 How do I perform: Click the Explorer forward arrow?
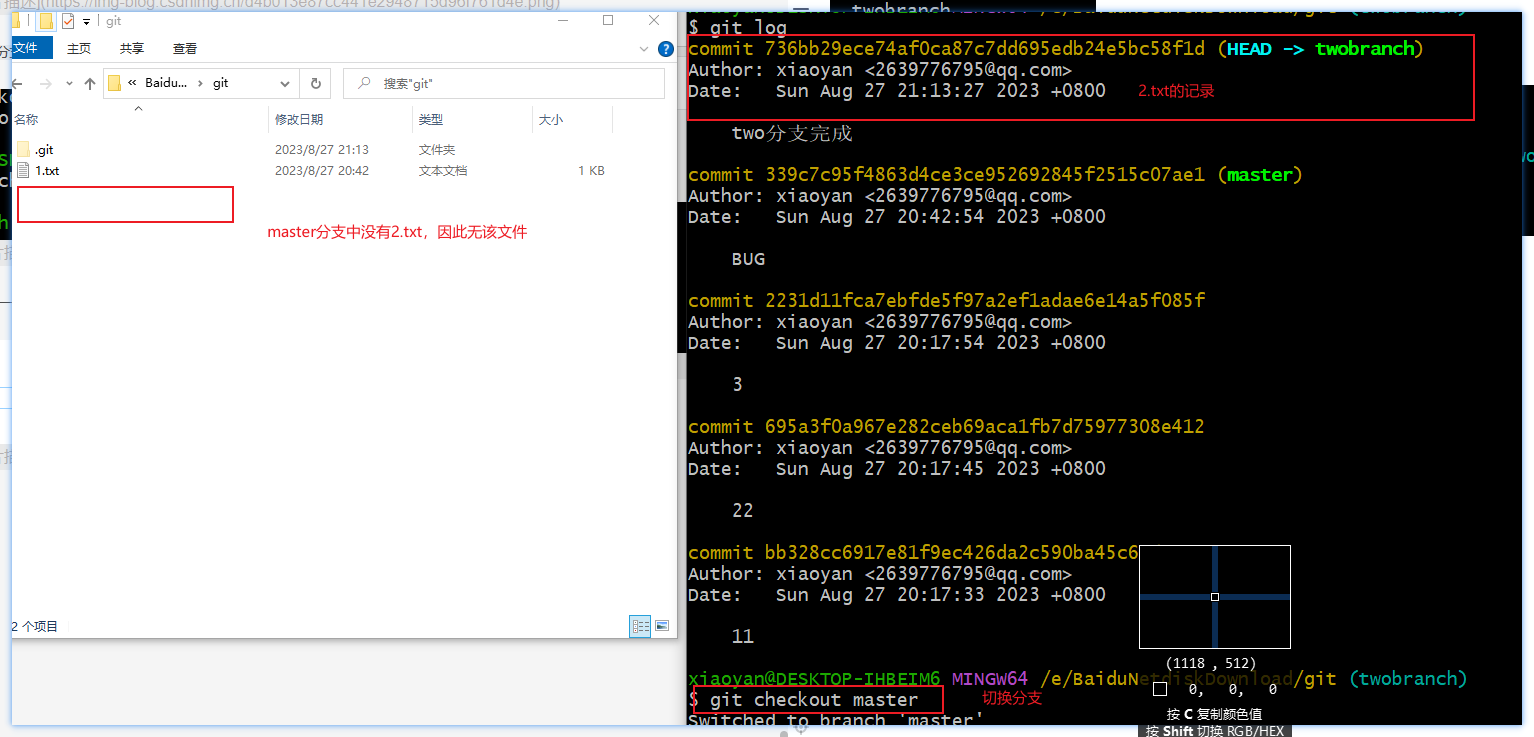46,84
